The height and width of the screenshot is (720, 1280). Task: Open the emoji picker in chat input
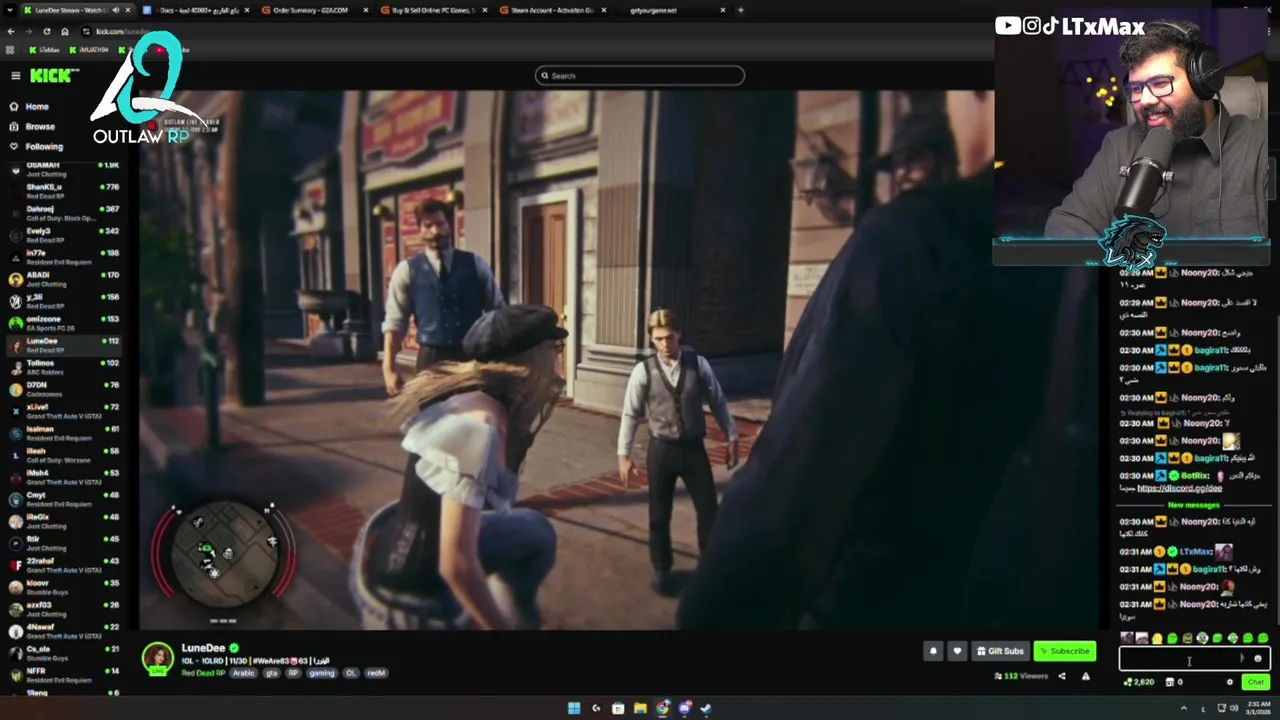(x=1258, y=658)
